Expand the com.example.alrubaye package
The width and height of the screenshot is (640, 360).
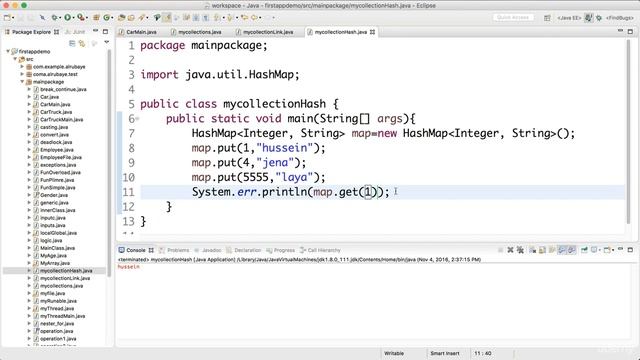[x=22, y=67]
